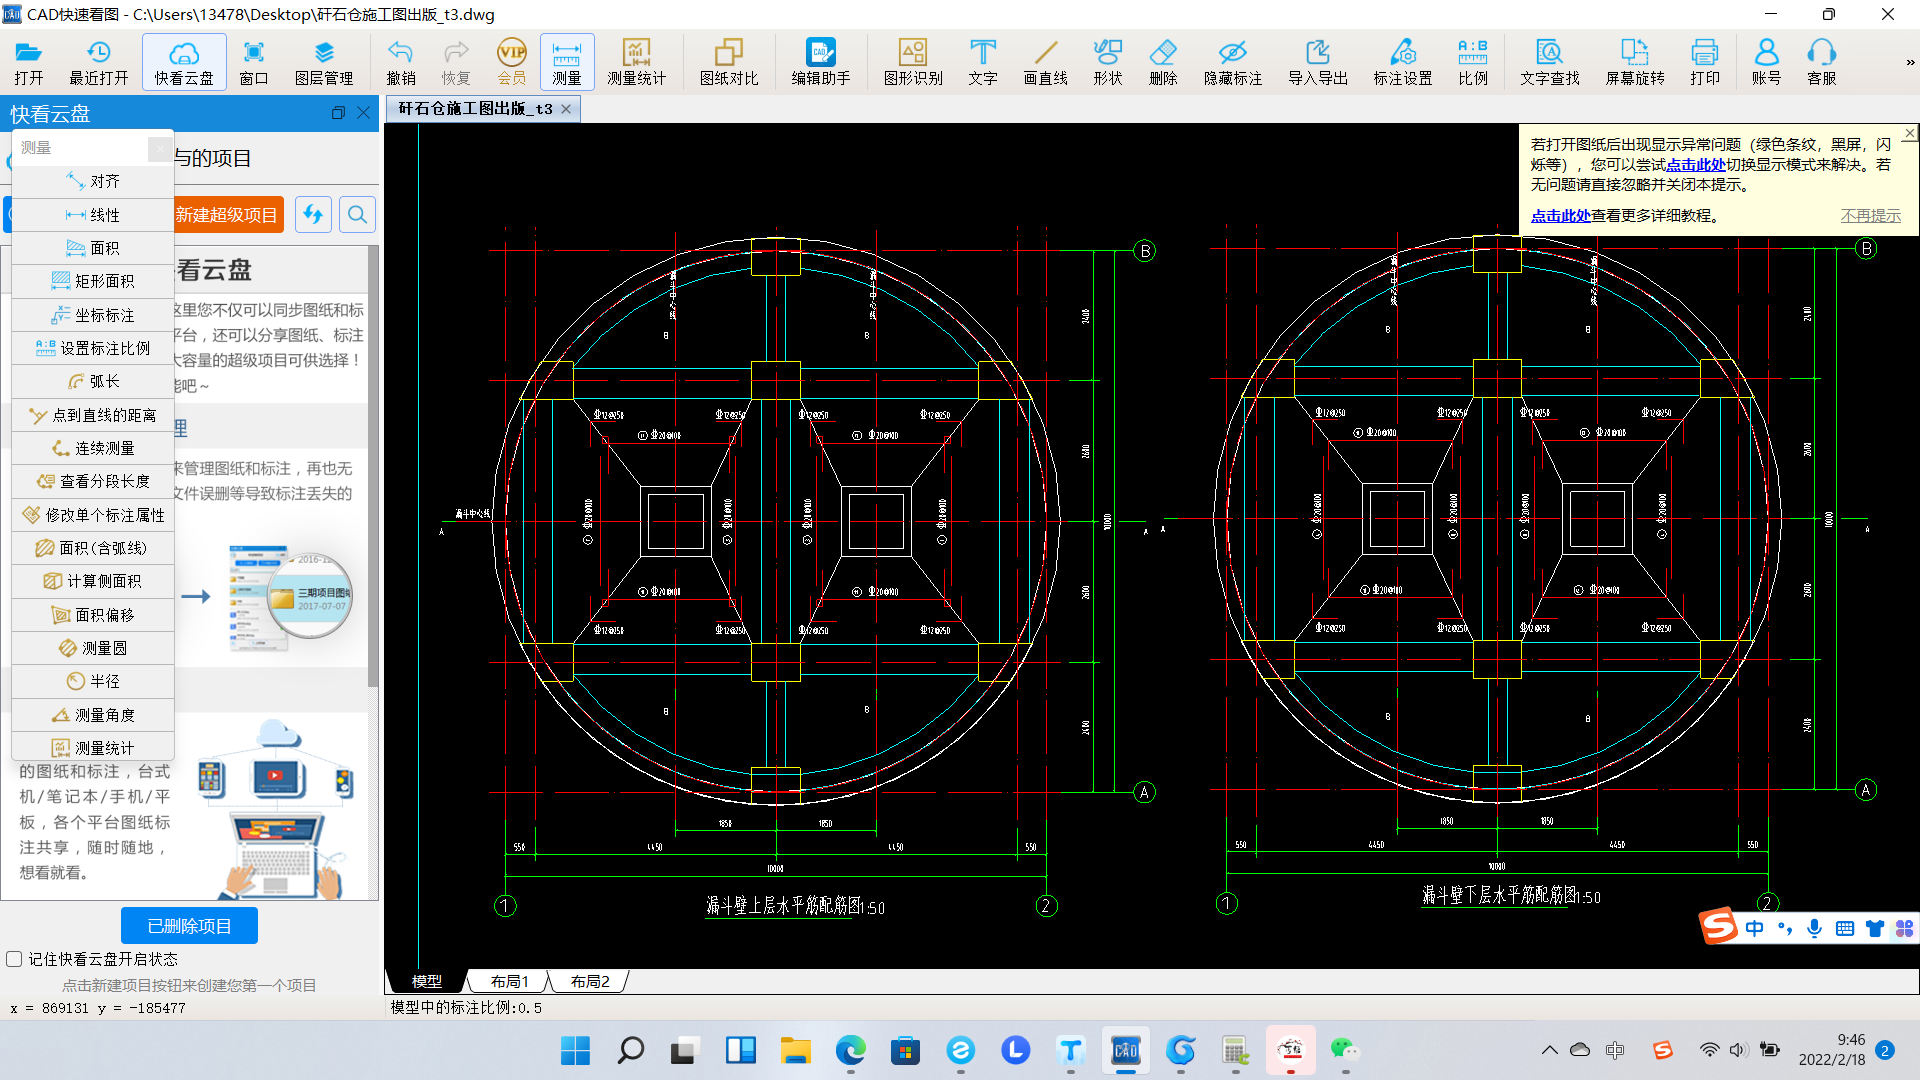Choose 矩形面积 rectangle area measurement
This screenshot has width=1920, height=1080.
coord(93,281)
